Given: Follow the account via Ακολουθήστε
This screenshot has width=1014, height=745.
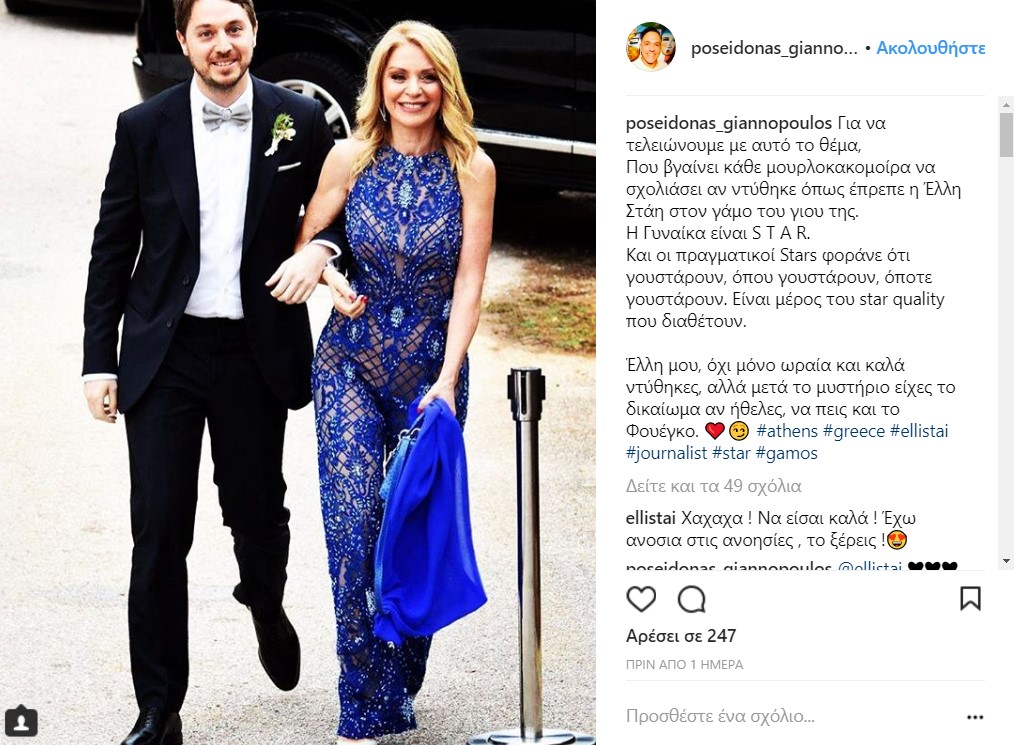Looking at the screenshot, I should click(931, 49).
